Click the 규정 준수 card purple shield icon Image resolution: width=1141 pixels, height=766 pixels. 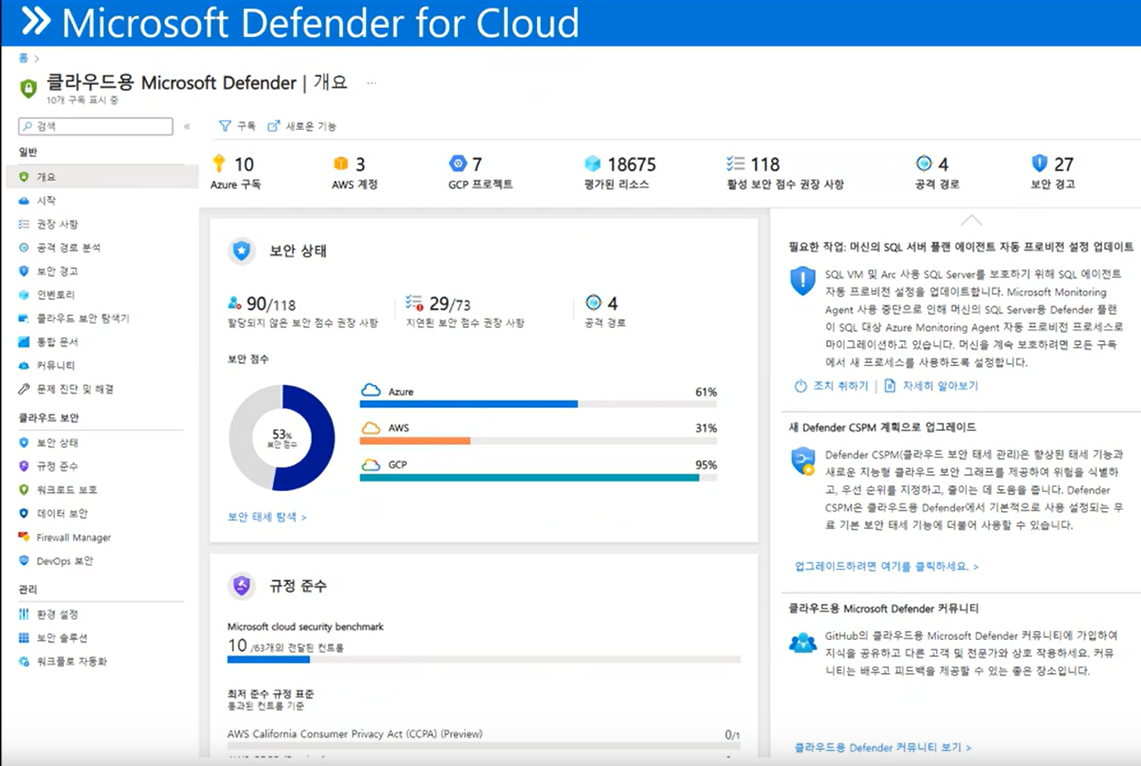click(x=242, y=586)
